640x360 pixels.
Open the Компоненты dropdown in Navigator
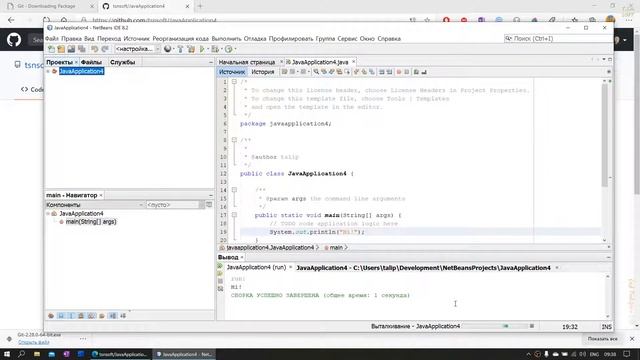(x=95, y=204)
